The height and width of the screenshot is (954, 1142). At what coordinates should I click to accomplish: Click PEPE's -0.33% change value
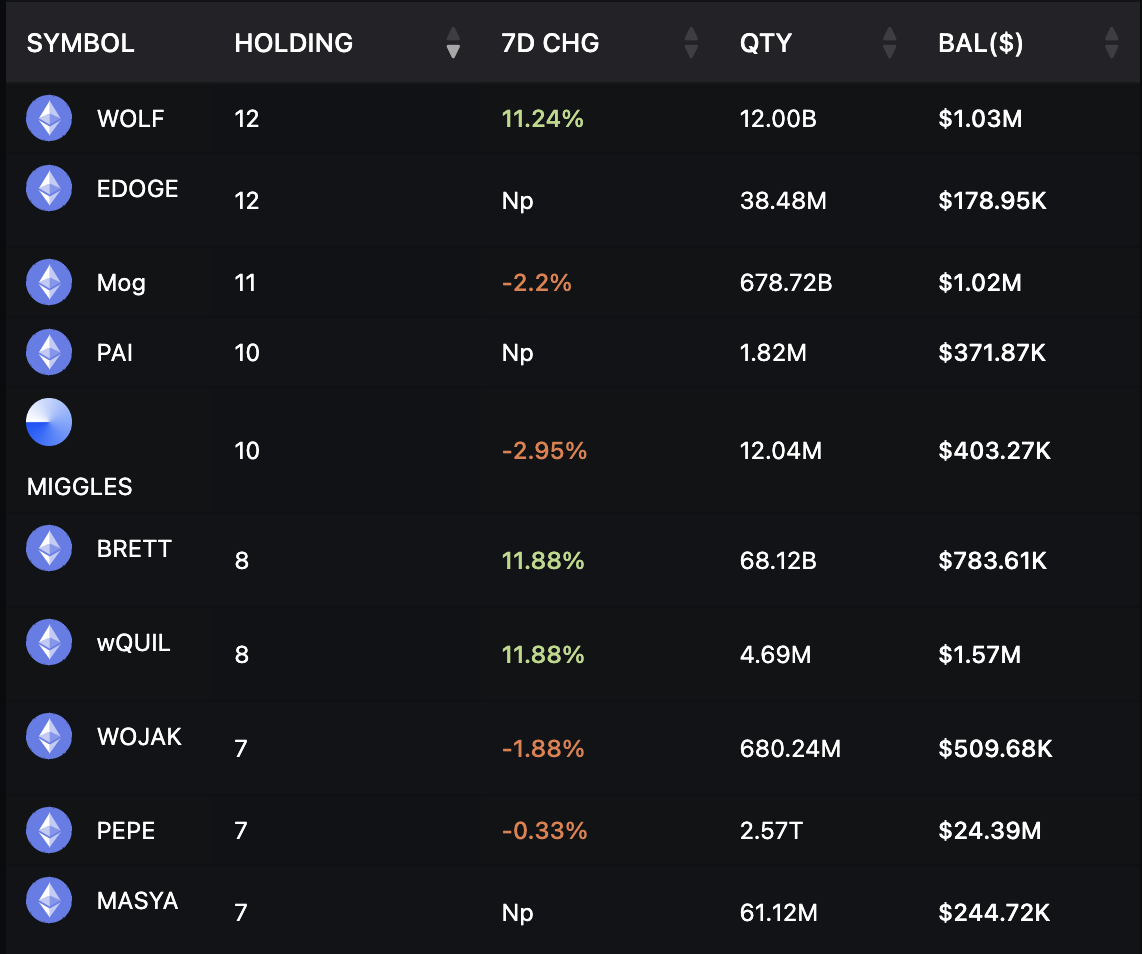(544, 830)
